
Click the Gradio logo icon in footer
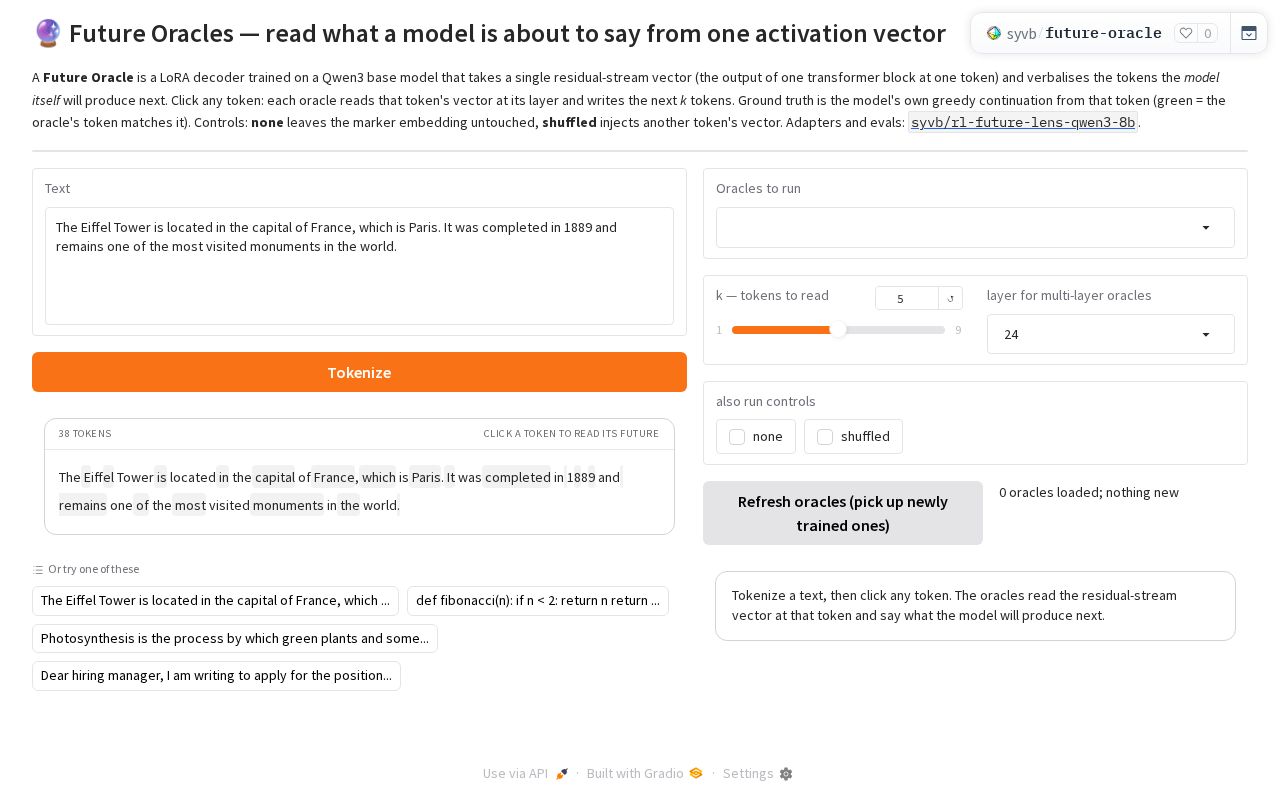(x=696, y=773)
